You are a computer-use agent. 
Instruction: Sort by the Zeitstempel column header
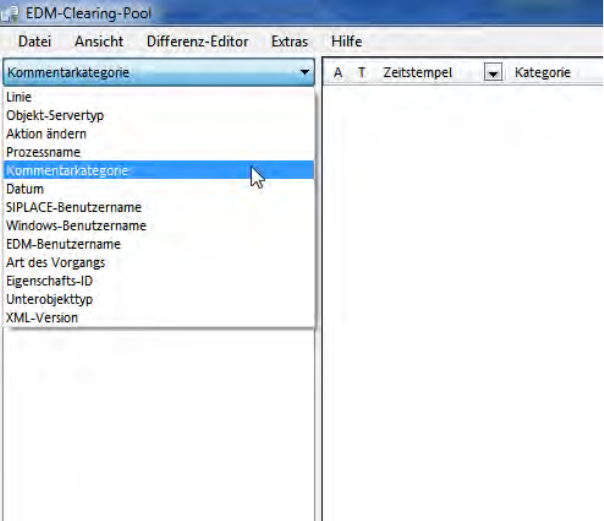(x=418, y=72)
